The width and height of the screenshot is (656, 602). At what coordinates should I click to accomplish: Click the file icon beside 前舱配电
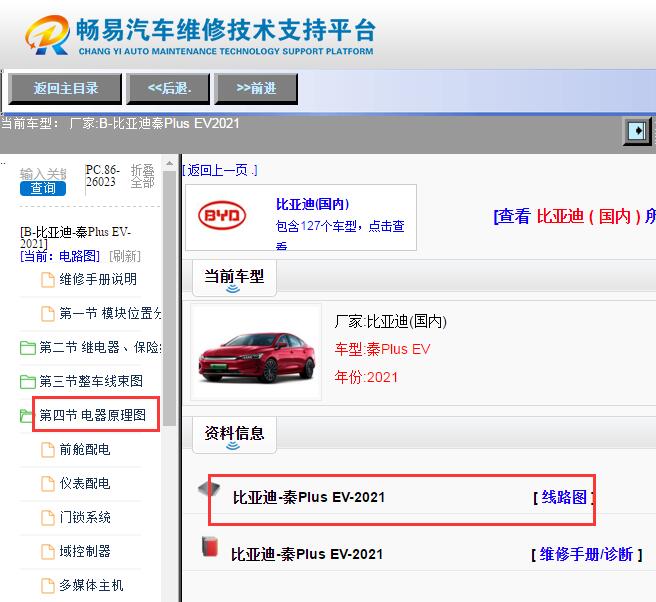[x=48, y=450]
